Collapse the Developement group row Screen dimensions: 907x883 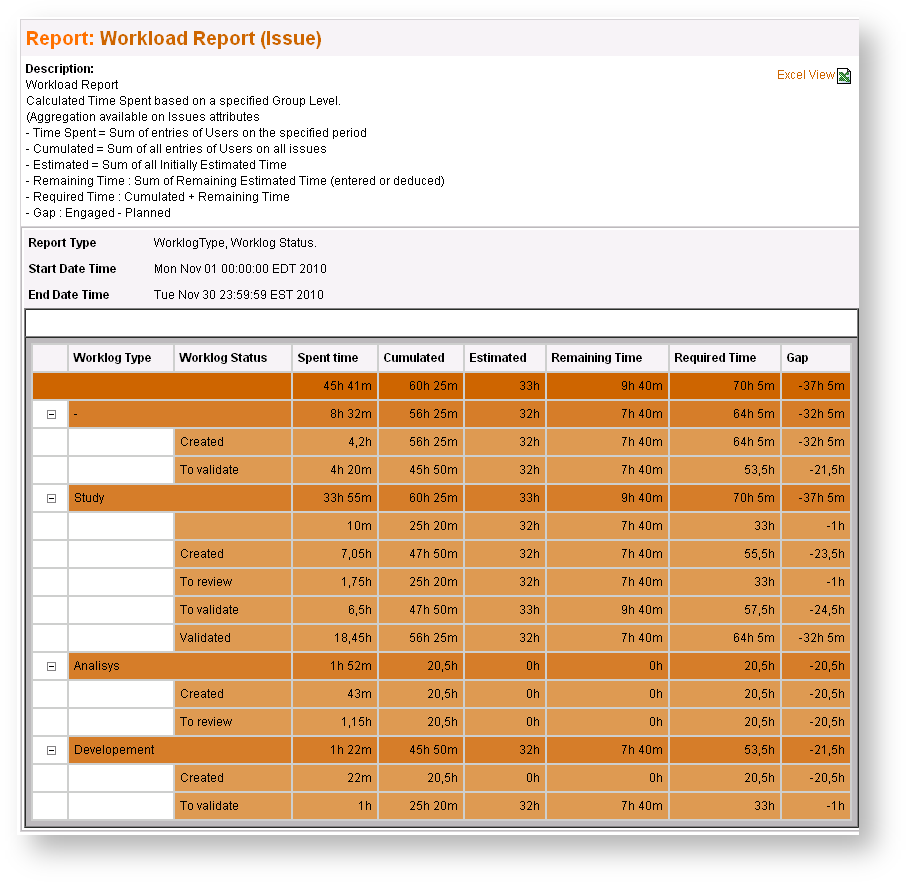[51, 750]
